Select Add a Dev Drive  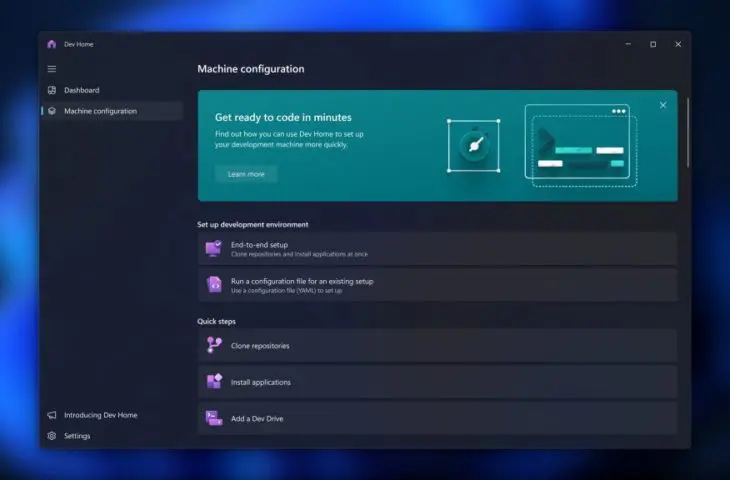(437, 418)
